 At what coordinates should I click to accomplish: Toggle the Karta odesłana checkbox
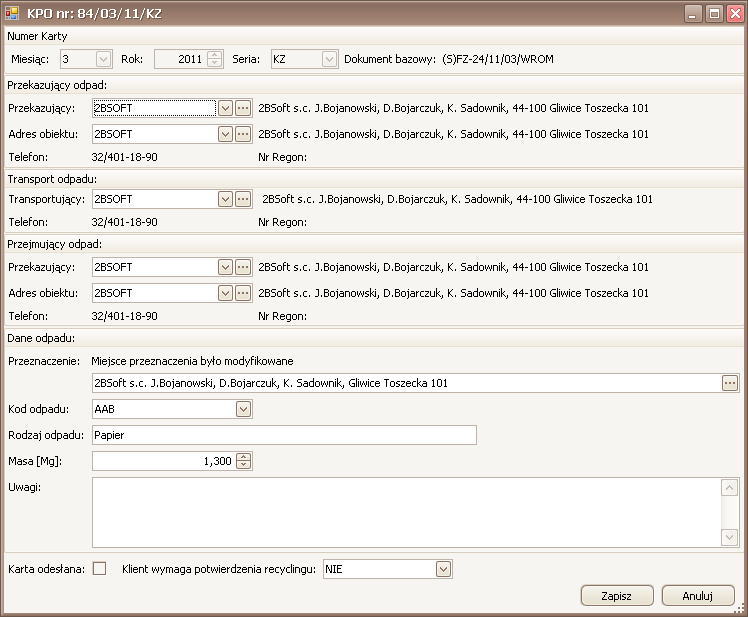(x=99, y=568)
